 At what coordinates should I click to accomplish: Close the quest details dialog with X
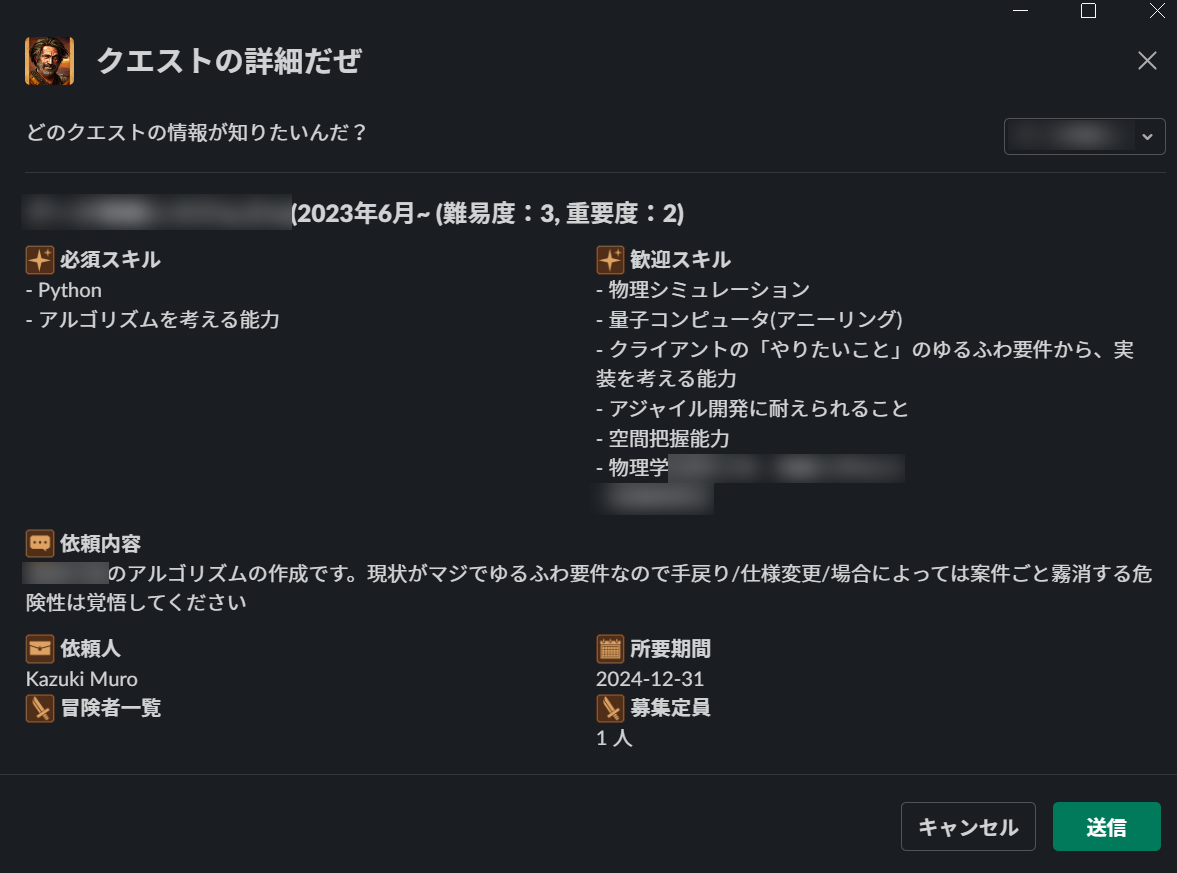[x=1147, y=61]
